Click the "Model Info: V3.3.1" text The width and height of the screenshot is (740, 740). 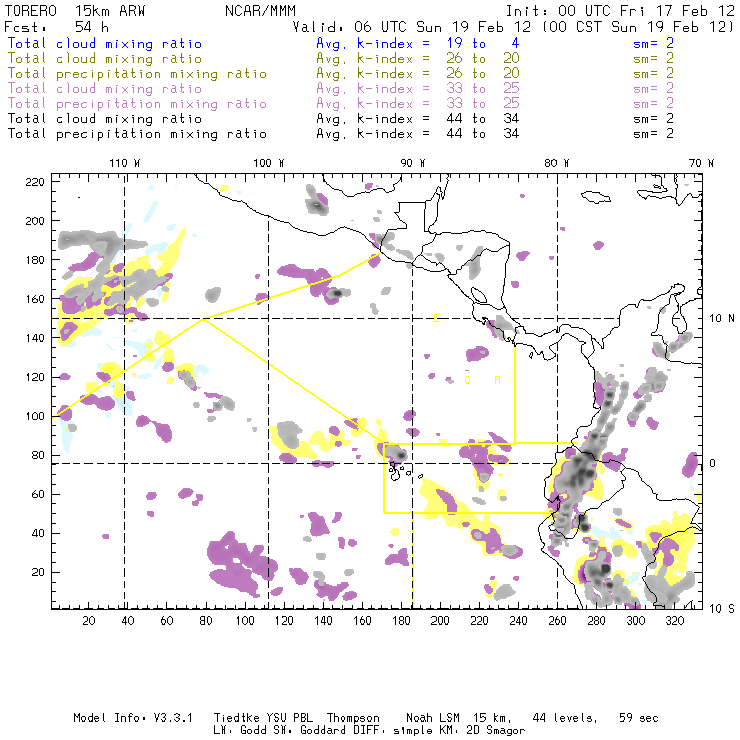tap(133, 718)
